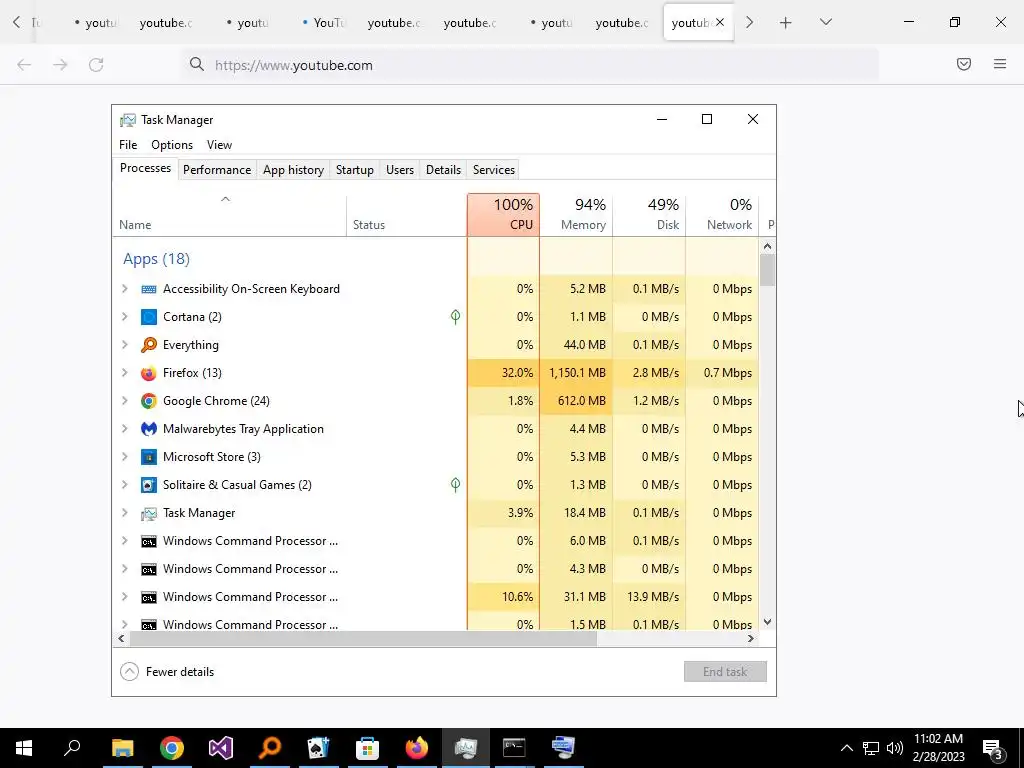Image resolution: width=1024 pixels, height=768 pixels.
Task: Open Firefox hamburger application menu
Action: pyautogui.click(x=1000, y=64)
